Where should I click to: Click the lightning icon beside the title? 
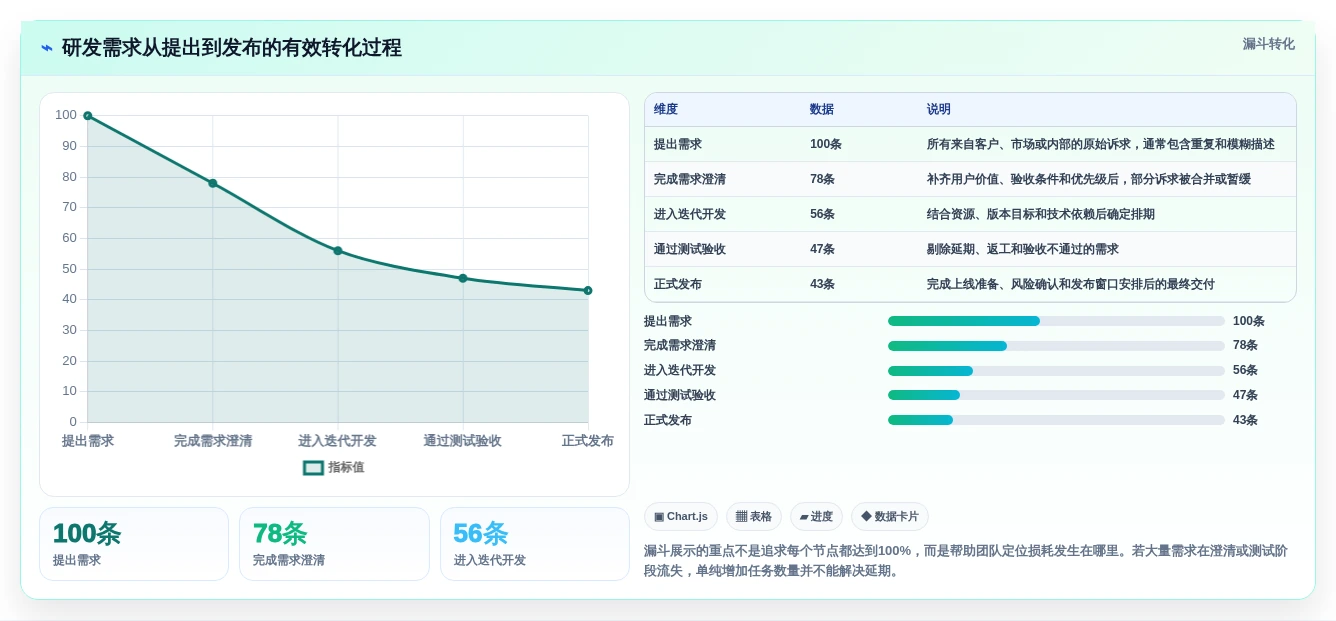[x=47, y=48]
